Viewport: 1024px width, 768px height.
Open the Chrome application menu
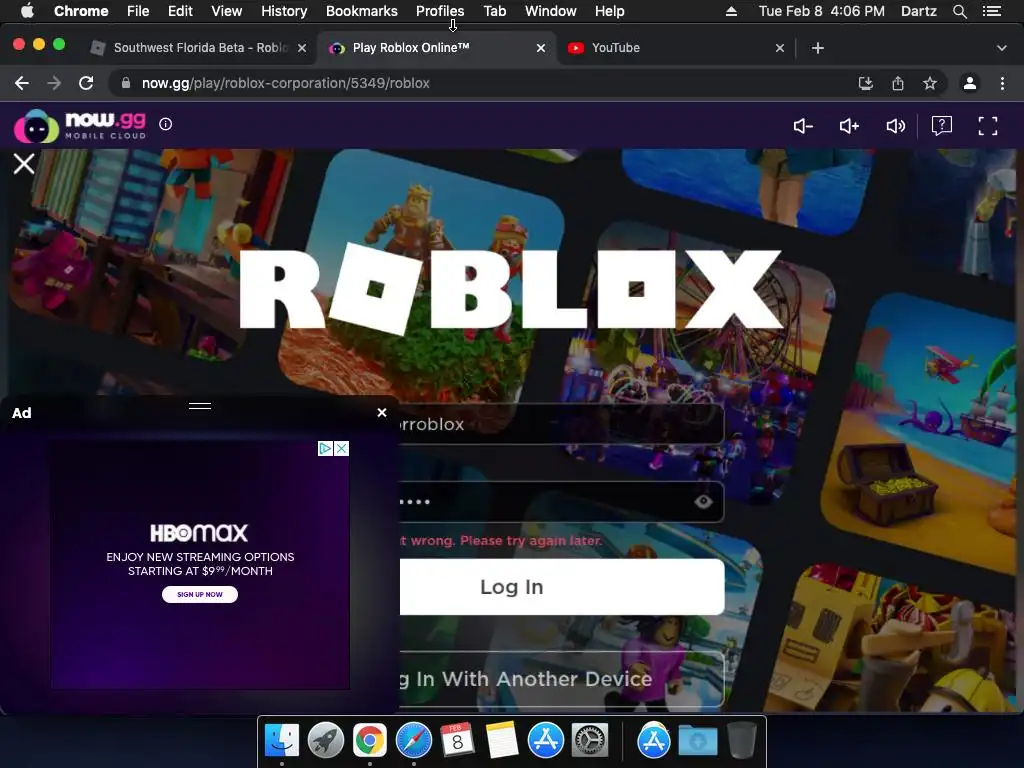81,11
